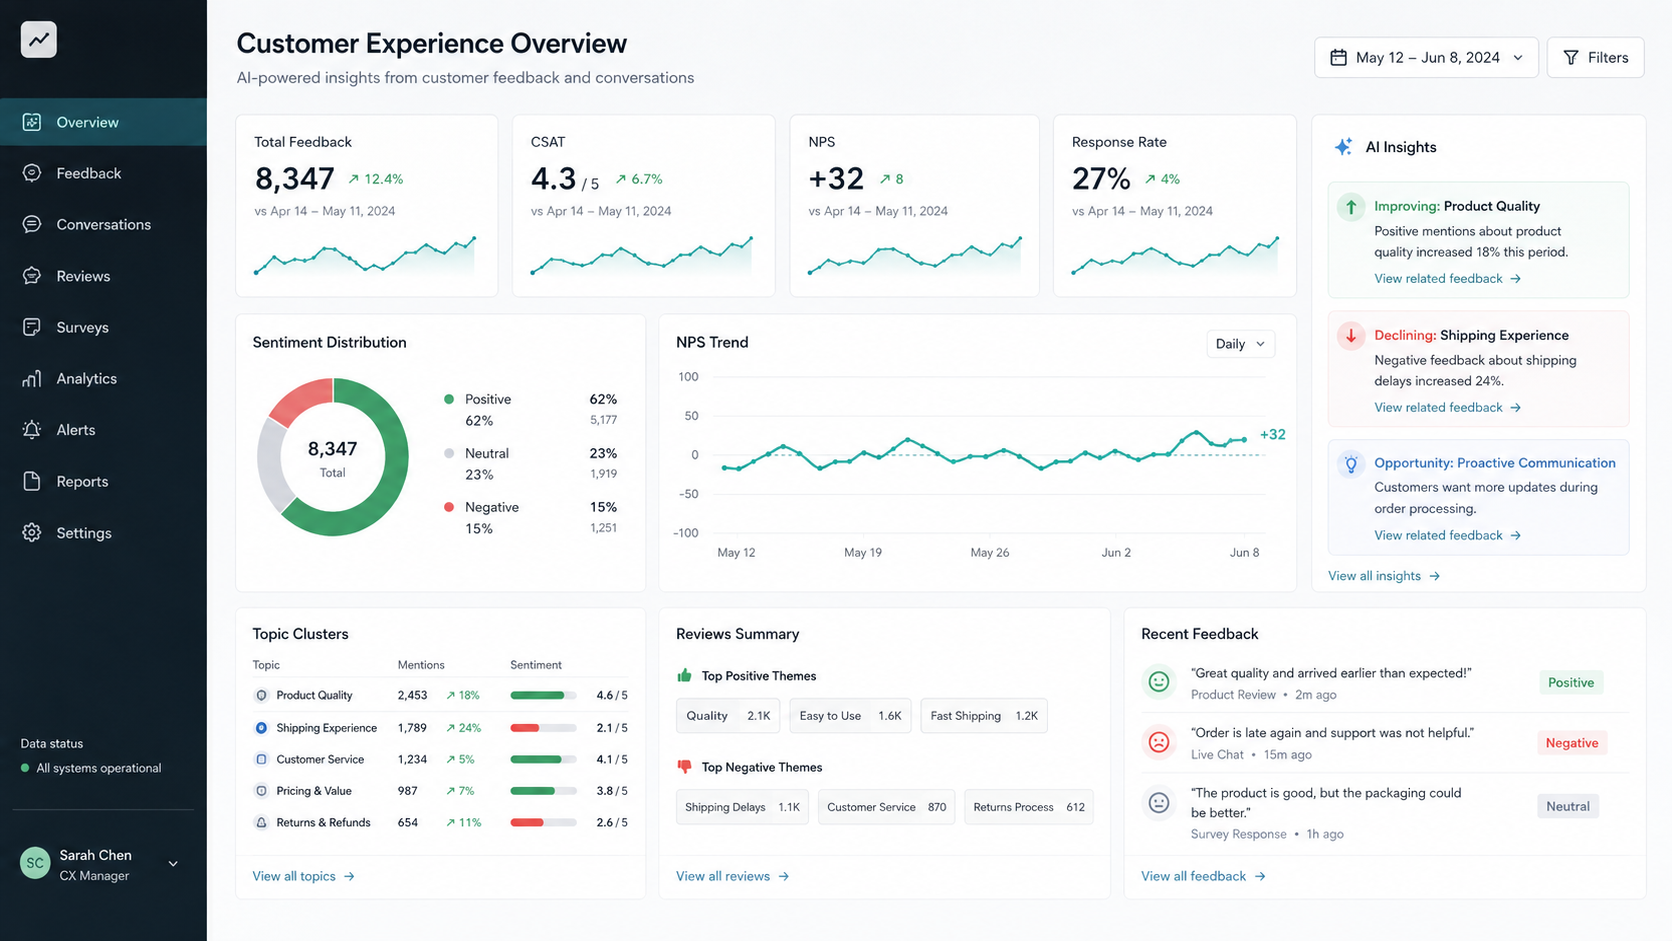Open the May 12 – Jun 8, 2024 date range dropdown
This screenshot has width=1672, height=941.
1426,58
